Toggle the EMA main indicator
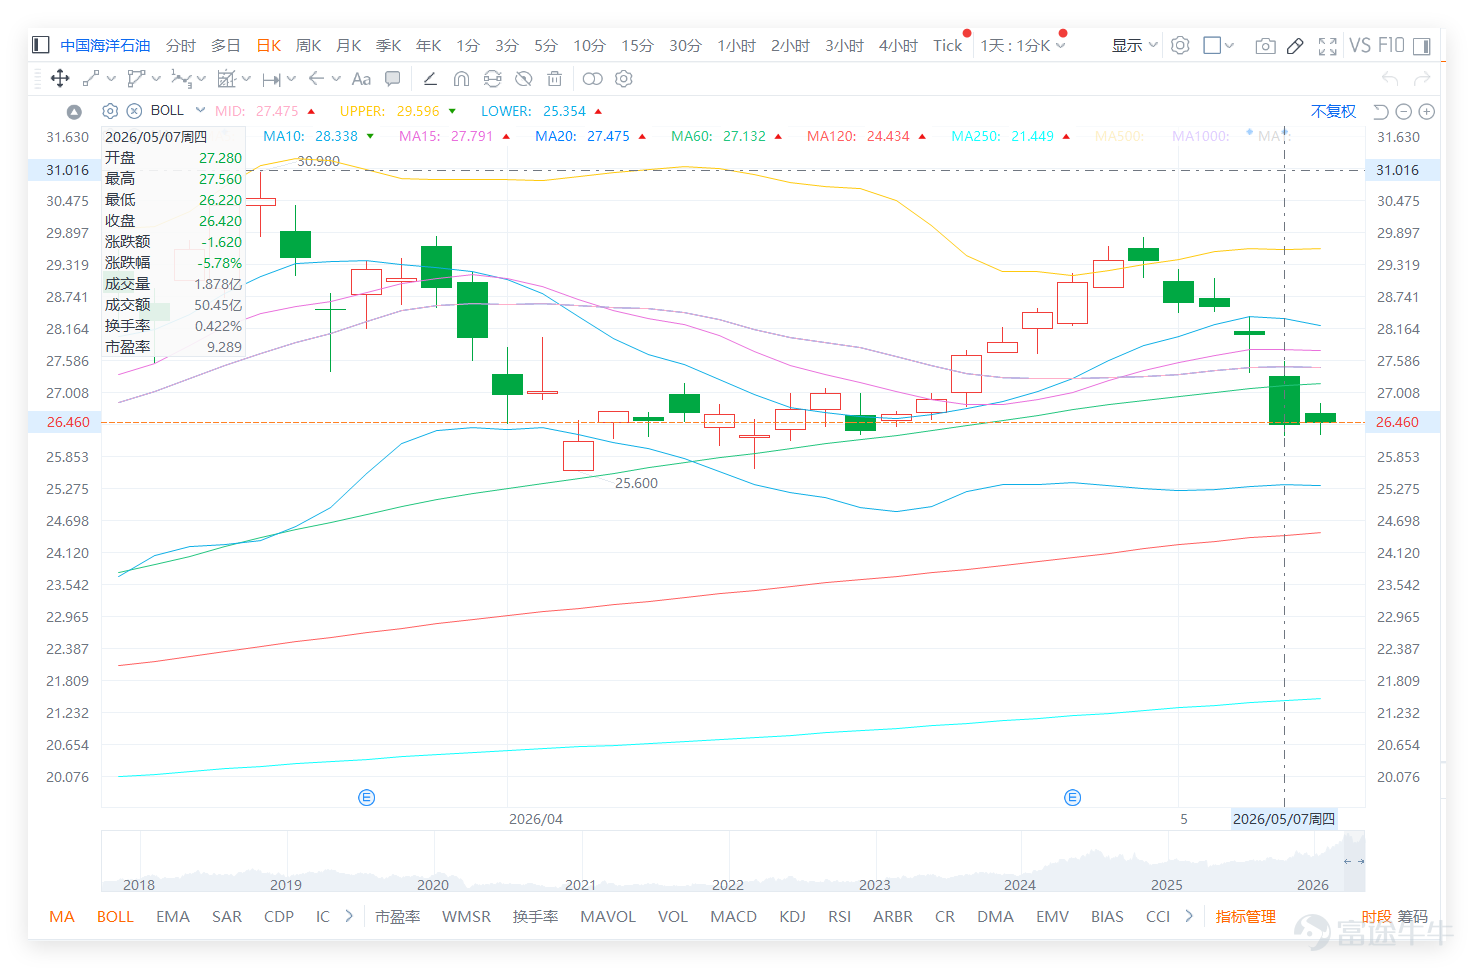 pyautogui.click(x=173, y=917)
